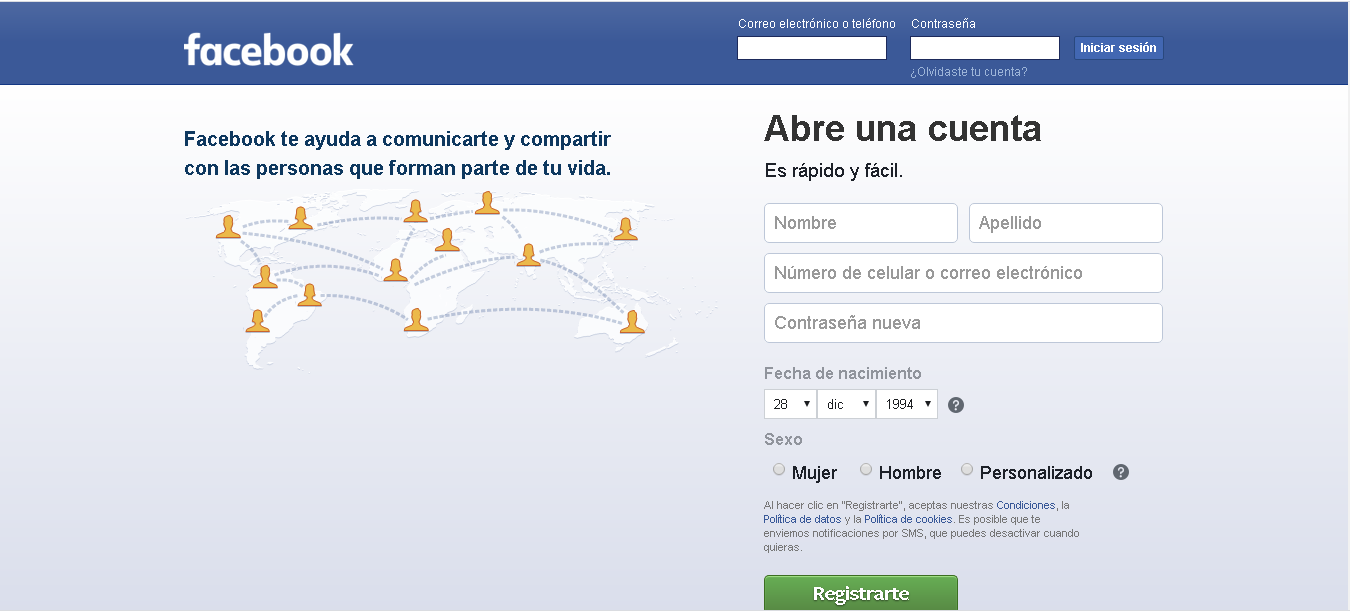Open the ¿Olvidaste tu cuenta? link
The height and width of the screenshot is (616, 1350).
[968, 72]
